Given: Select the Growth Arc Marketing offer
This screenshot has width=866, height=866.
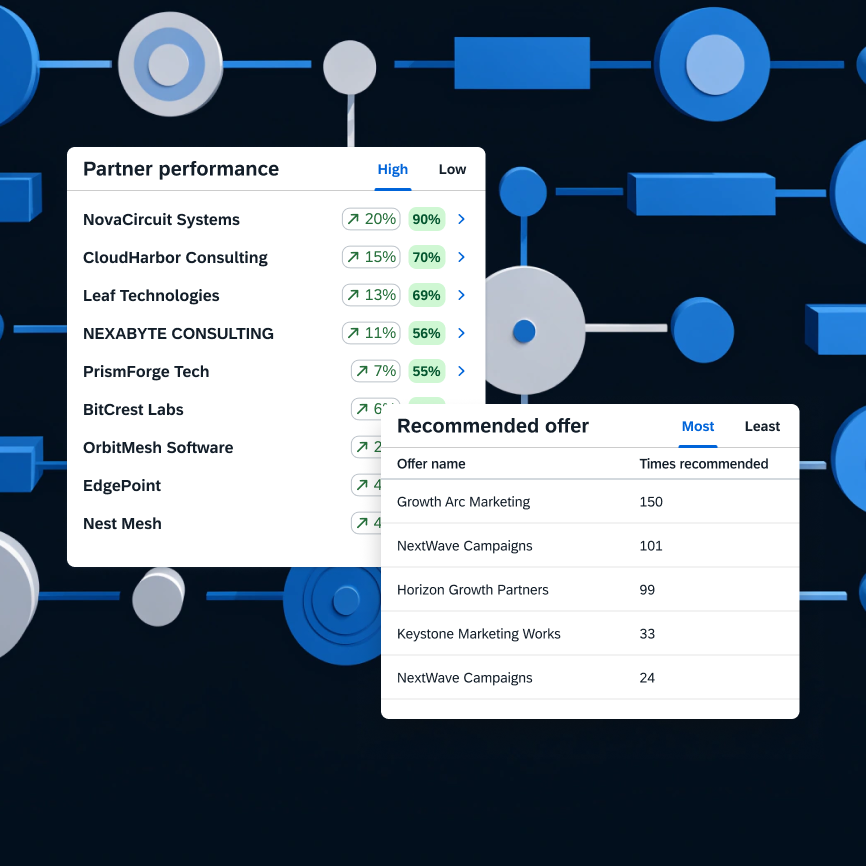Looking at the screenshot, I should coord(463,502).
